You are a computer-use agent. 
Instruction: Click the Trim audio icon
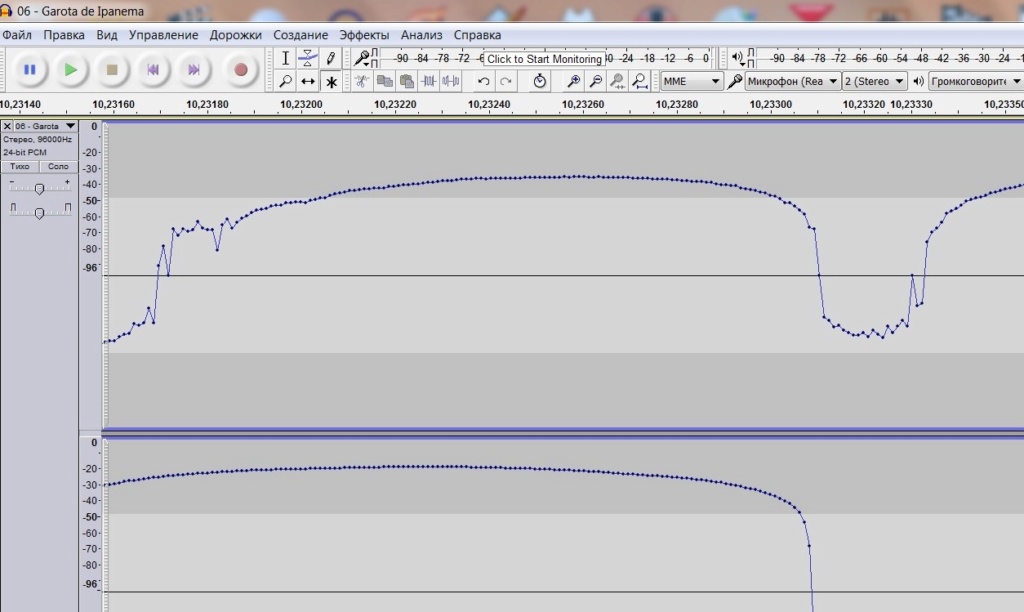[429, 81]
